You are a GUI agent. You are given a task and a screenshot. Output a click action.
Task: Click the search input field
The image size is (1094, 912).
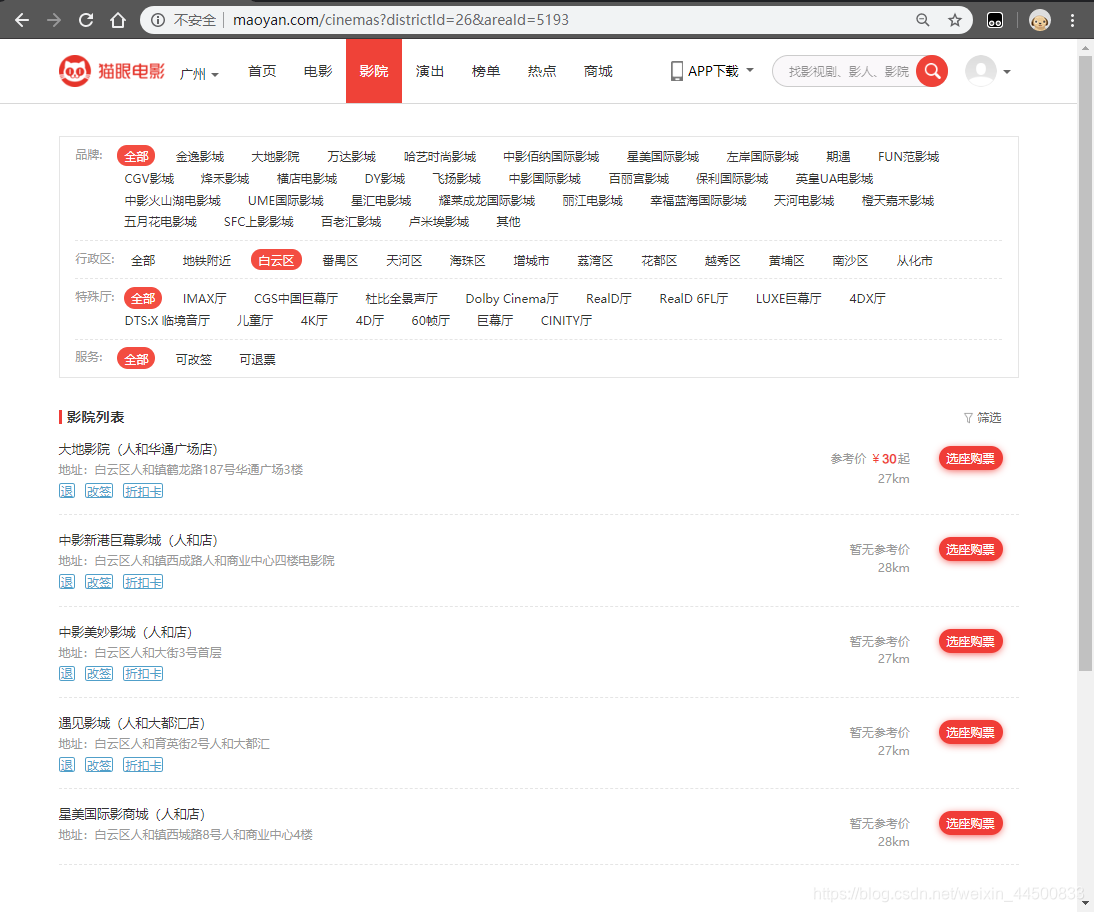(x=847, y=71)
